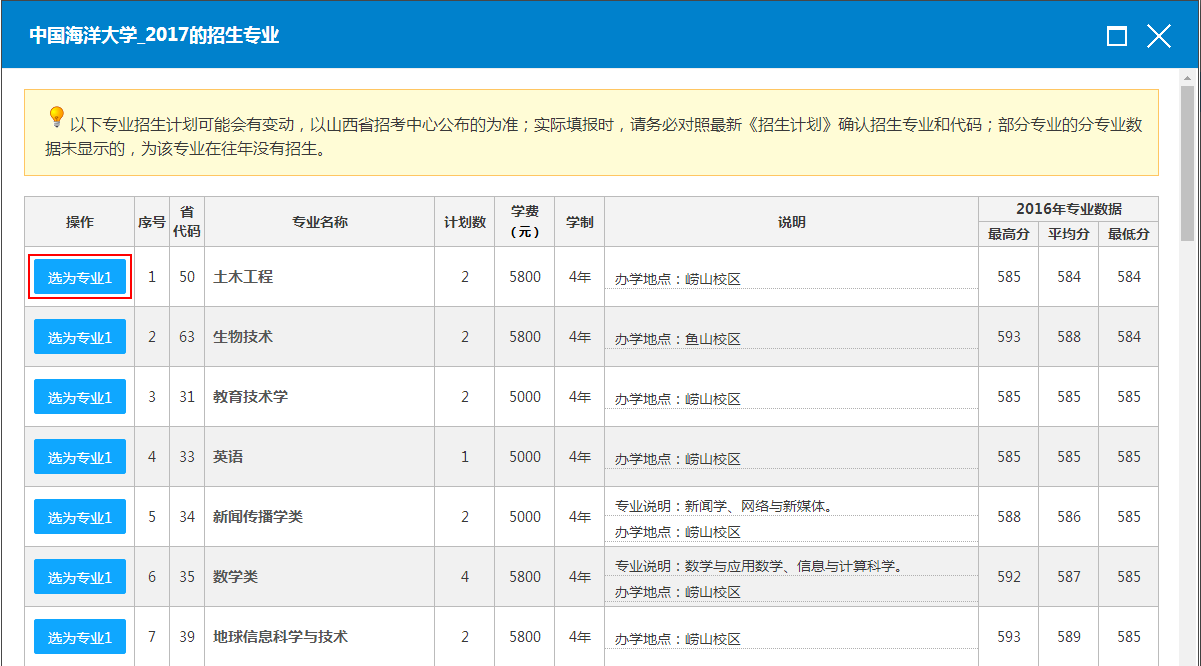Click the scrollbar up arrow
1201x666 pixels.
tap(1188, 78)
